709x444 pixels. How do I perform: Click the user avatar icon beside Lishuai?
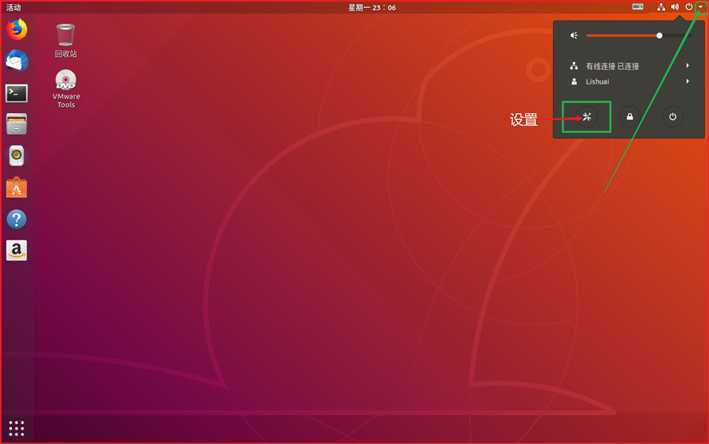pos(574,81)
